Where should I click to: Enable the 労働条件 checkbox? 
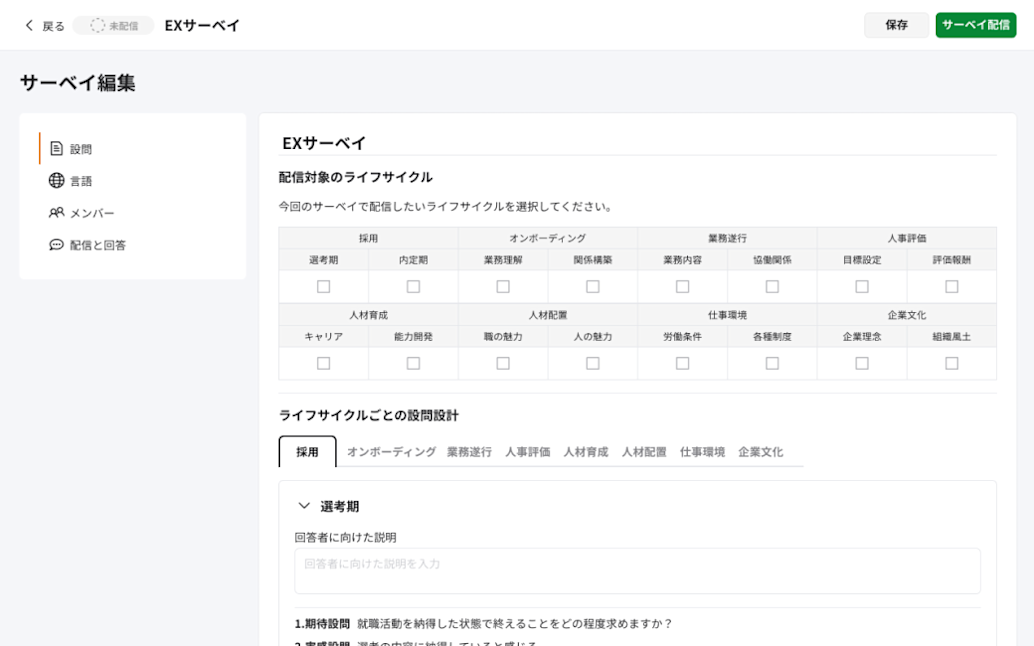[x=682, y=363]
